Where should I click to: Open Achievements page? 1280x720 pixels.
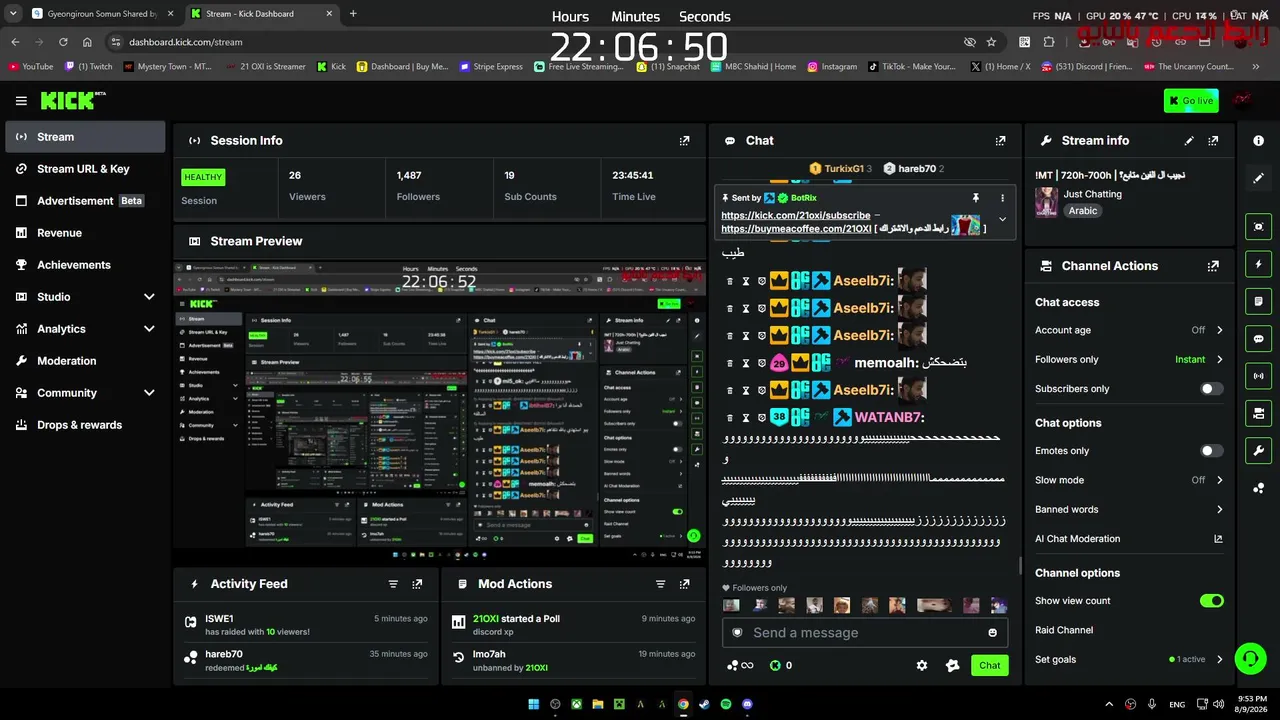coord(85,265)
